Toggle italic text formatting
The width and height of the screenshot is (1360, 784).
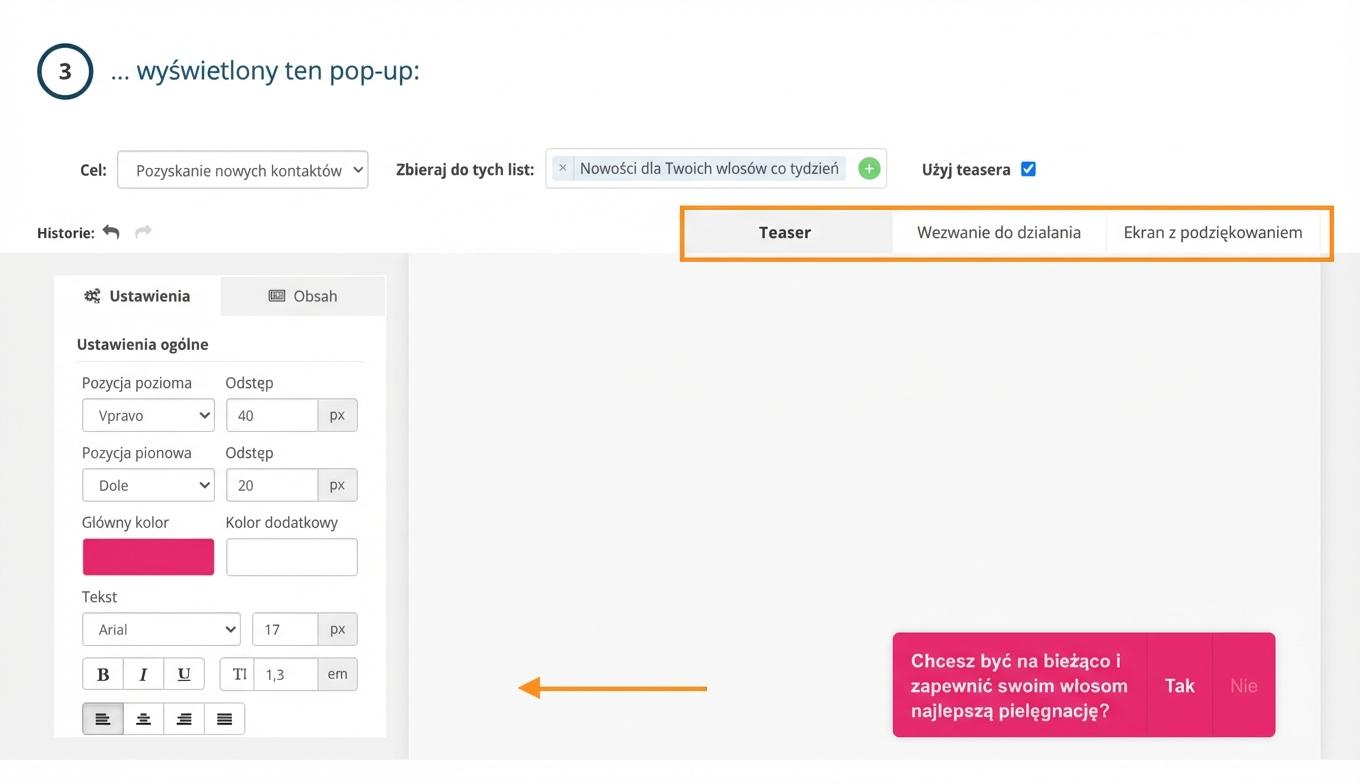143,674
